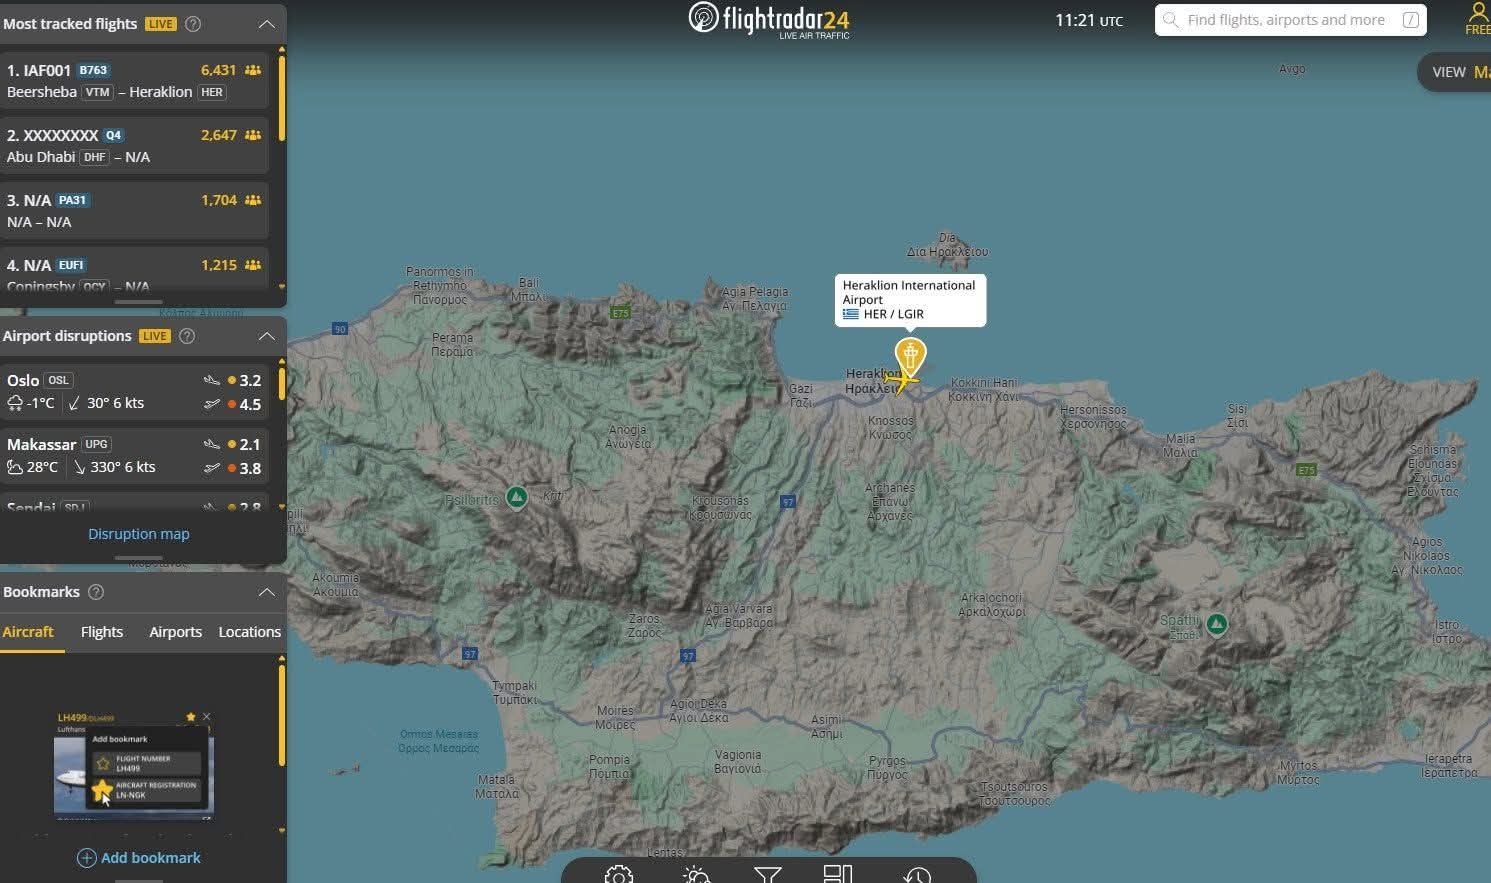Open help for Most tracked flights
Screen dimensions: 1491x883
click(194, 24)
